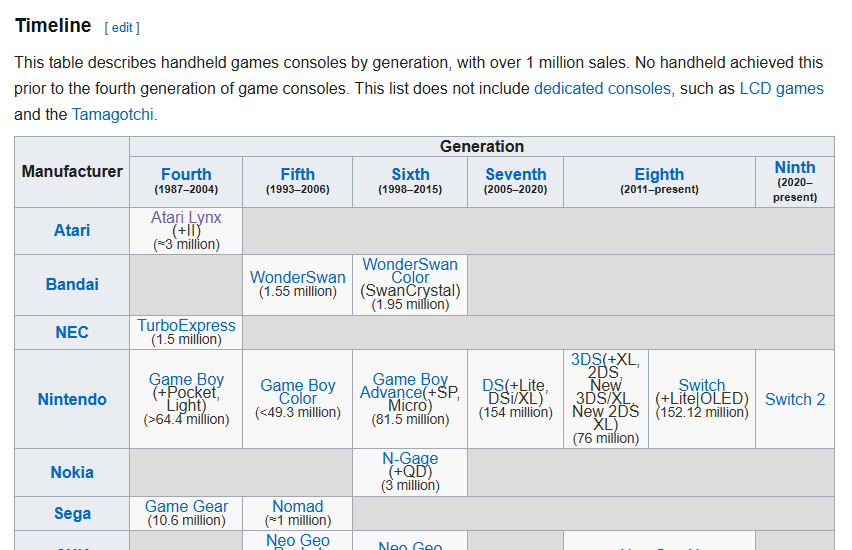The image size is (852, 550).
Task: Click the (2011–present) date range
Action: [659, 189]
